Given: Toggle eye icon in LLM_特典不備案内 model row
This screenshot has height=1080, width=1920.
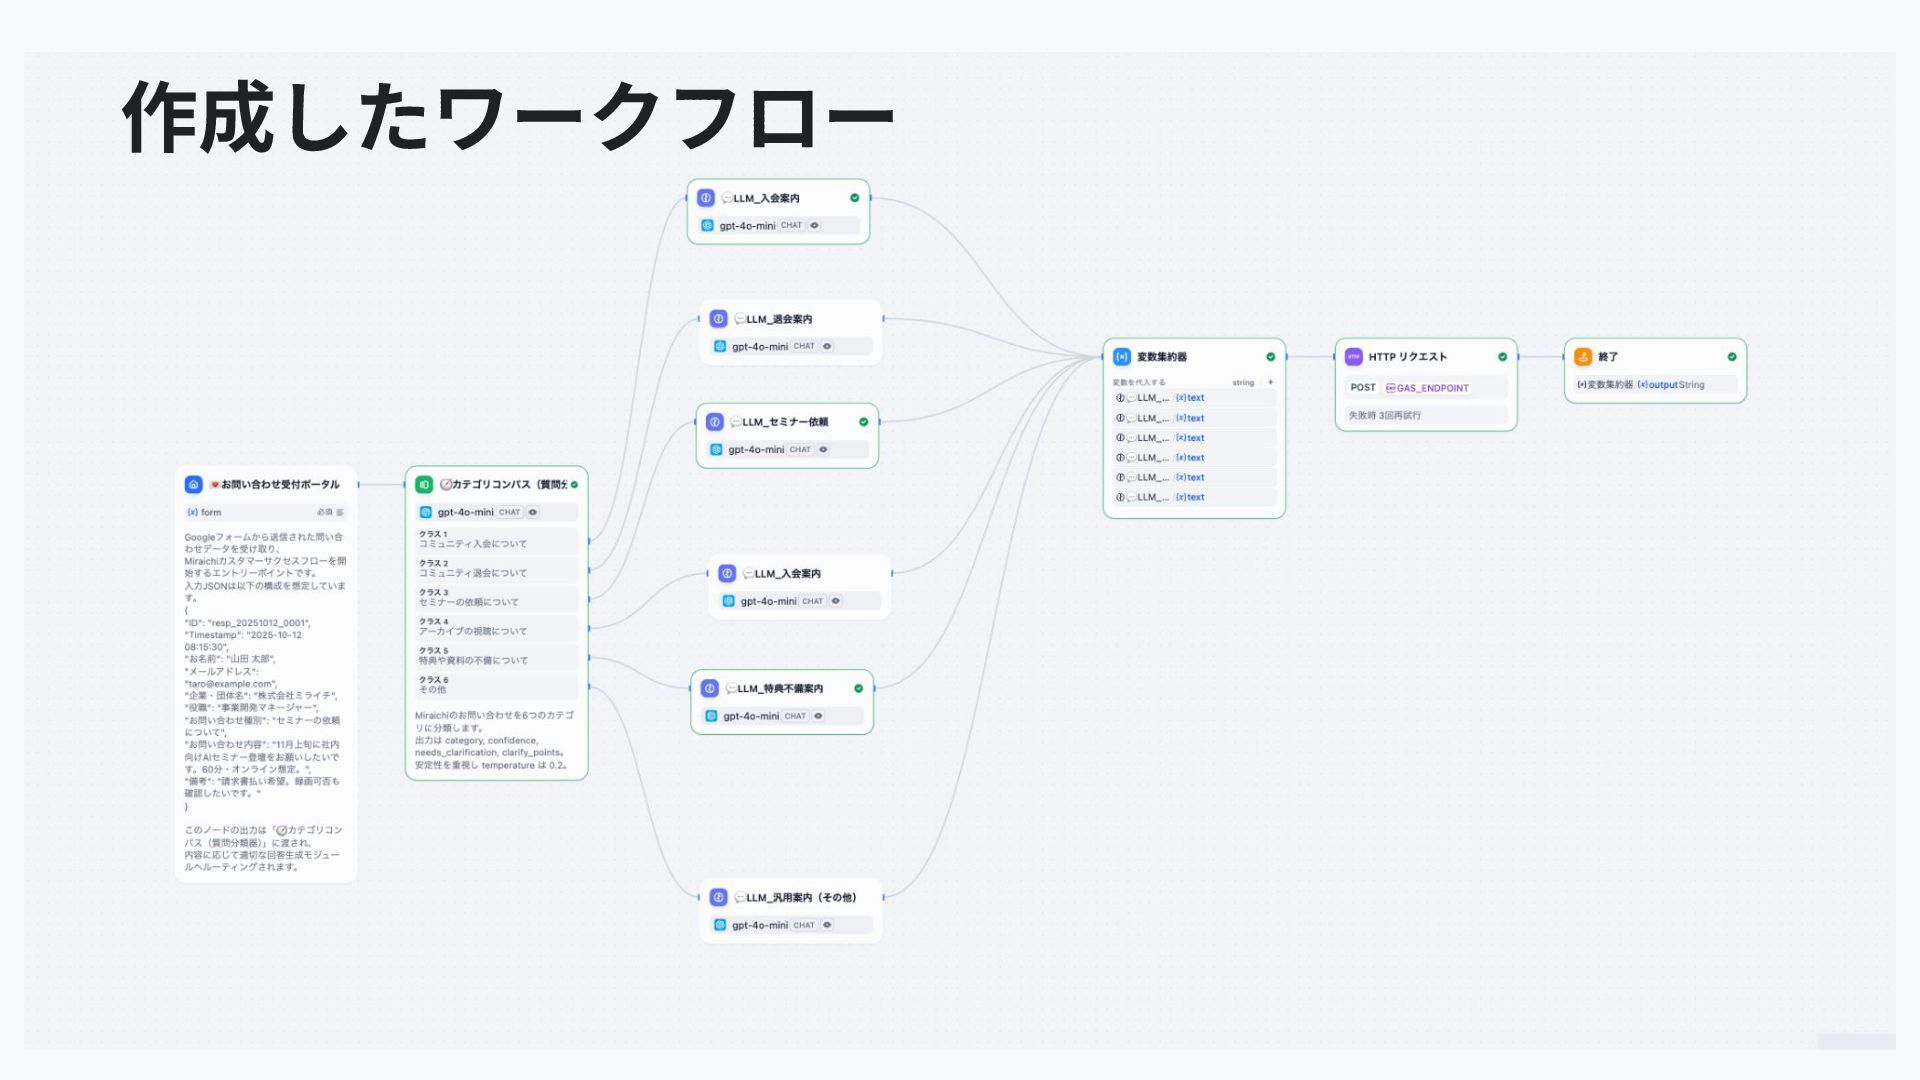Looking at the screenshot, I should tap(818, 716).
